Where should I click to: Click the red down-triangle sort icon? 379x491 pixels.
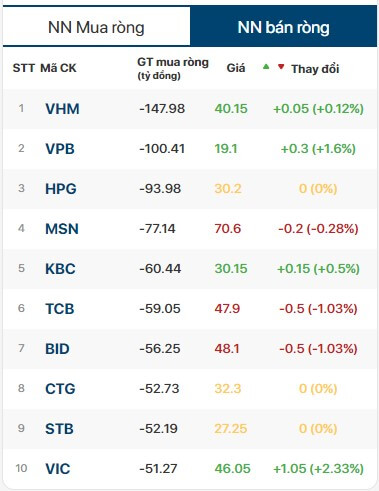coord(281,67)
